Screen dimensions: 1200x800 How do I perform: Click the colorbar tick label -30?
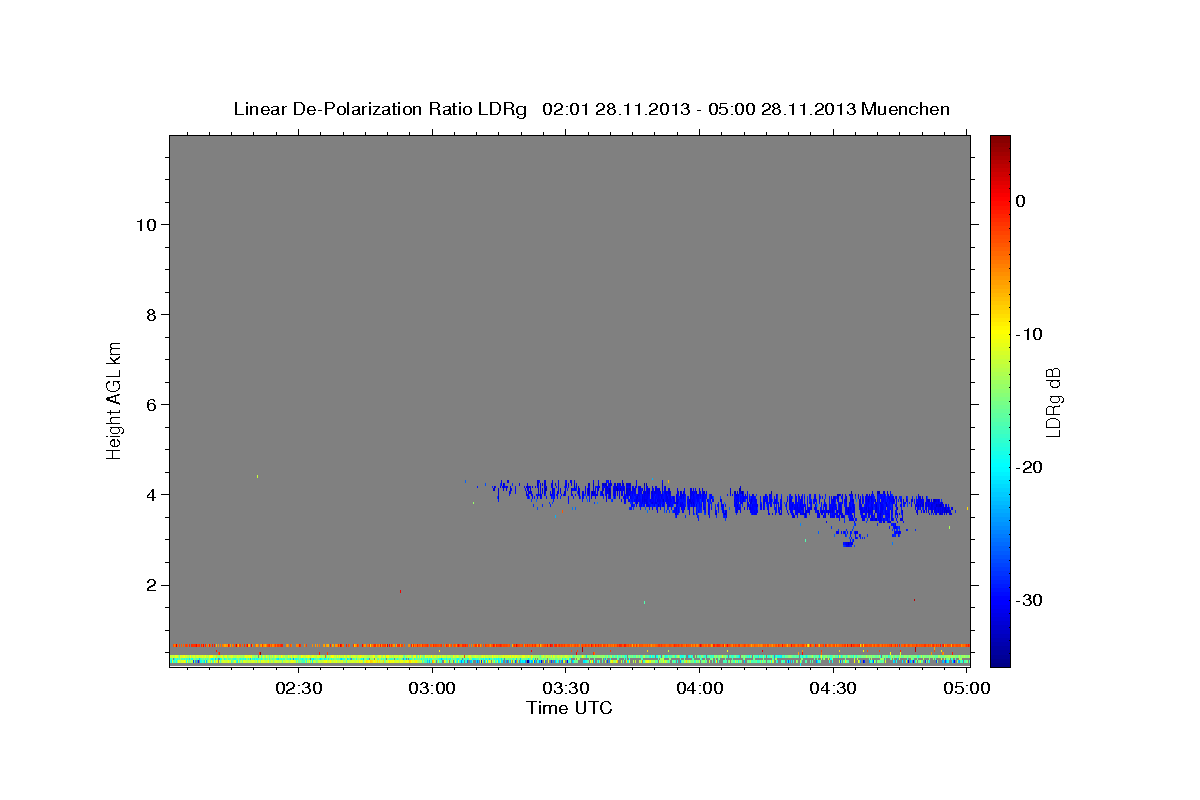coord(1031,600)
